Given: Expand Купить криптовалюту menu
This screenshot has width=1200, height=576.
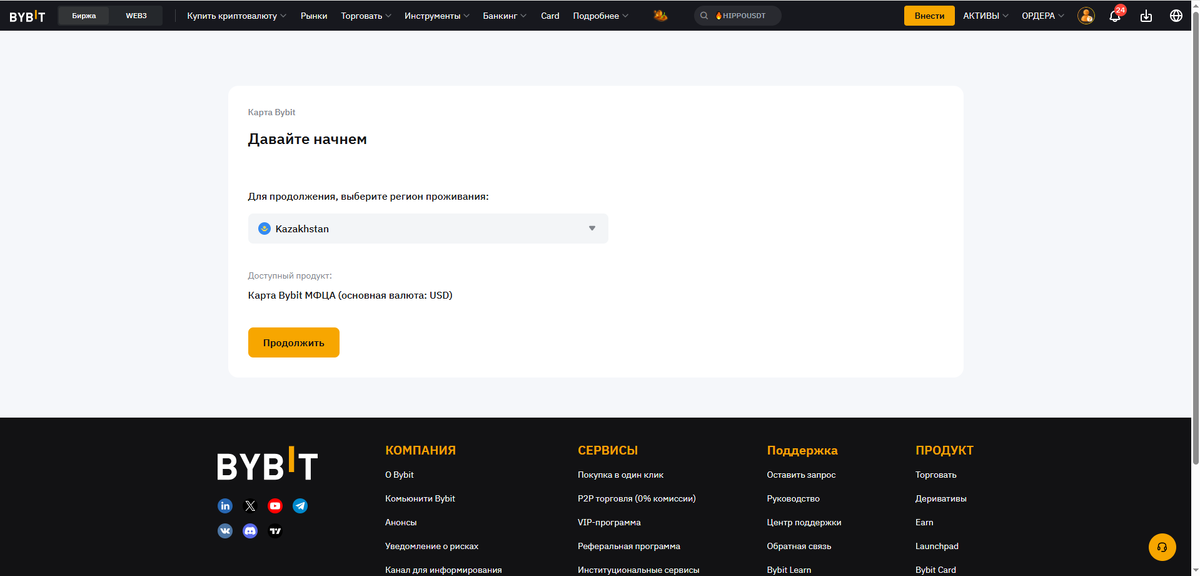Looking at the screenshot, I should click(x=236, y=16).
